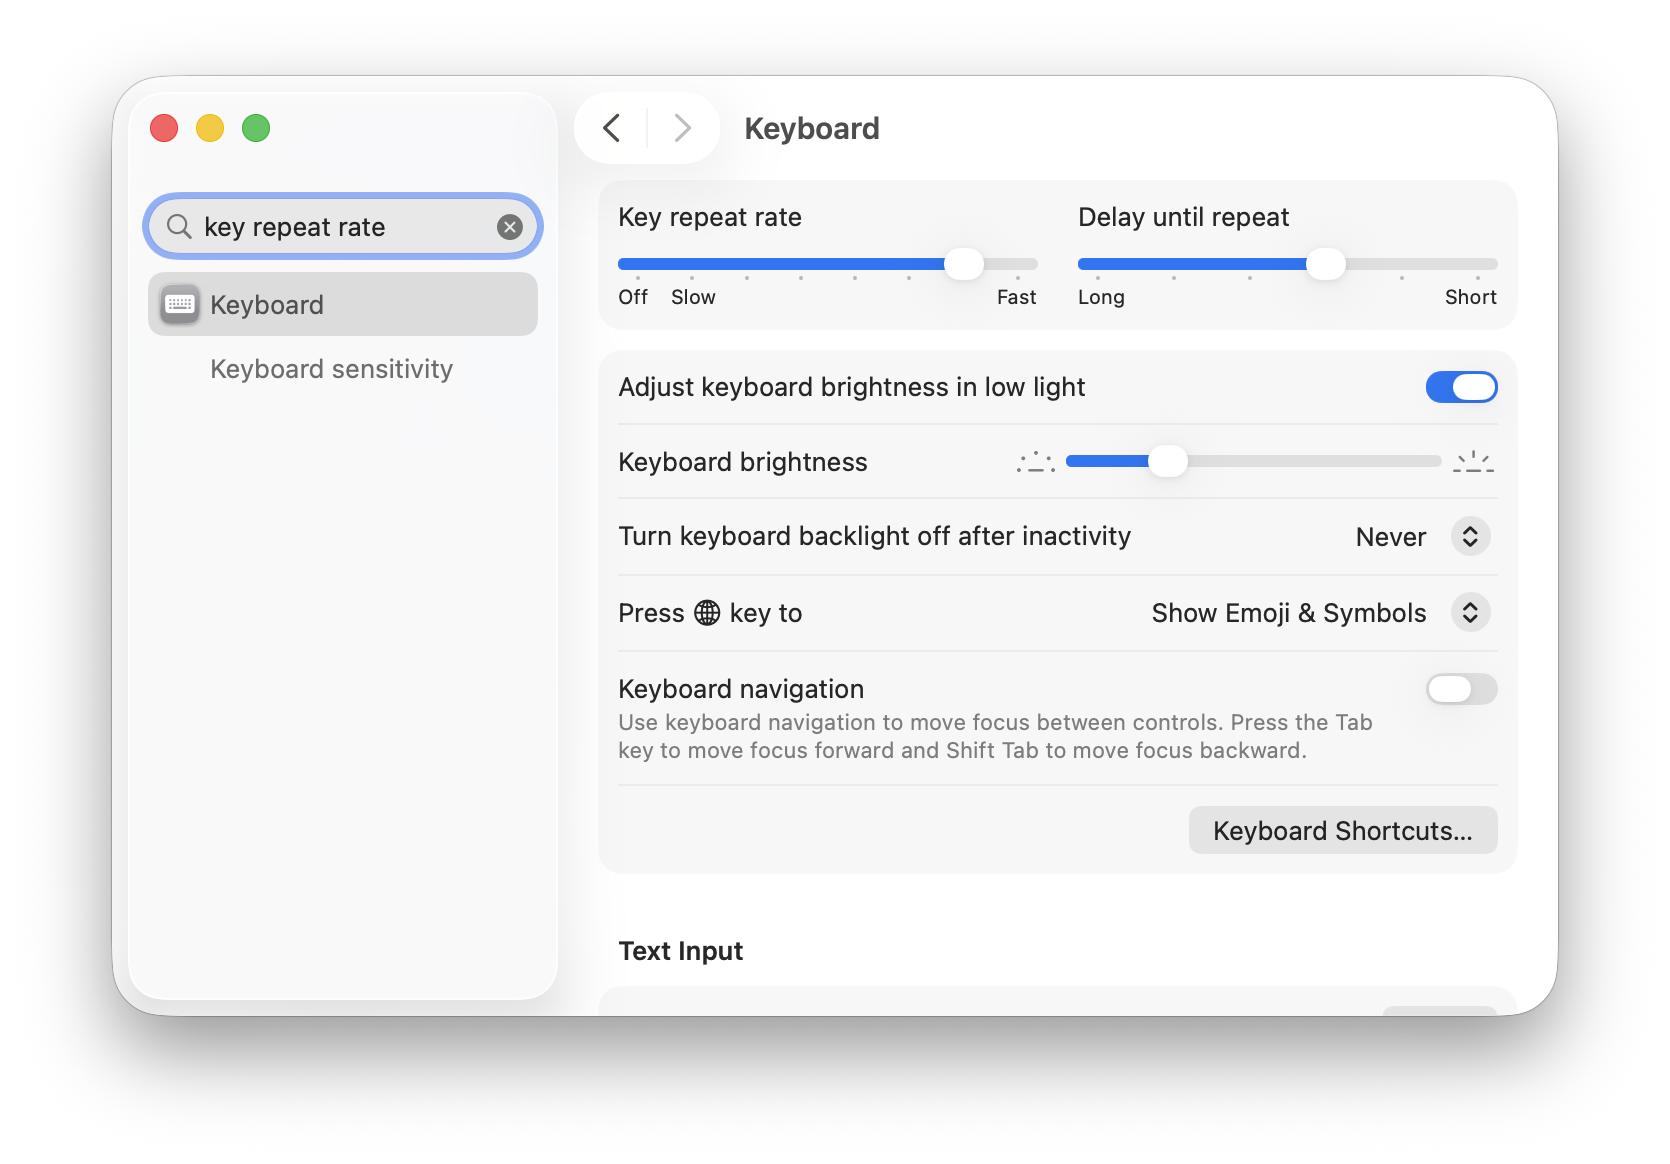
Task: Click the 'Keyboard' page title
Action: pyautogui.click(x=812, y=128)
